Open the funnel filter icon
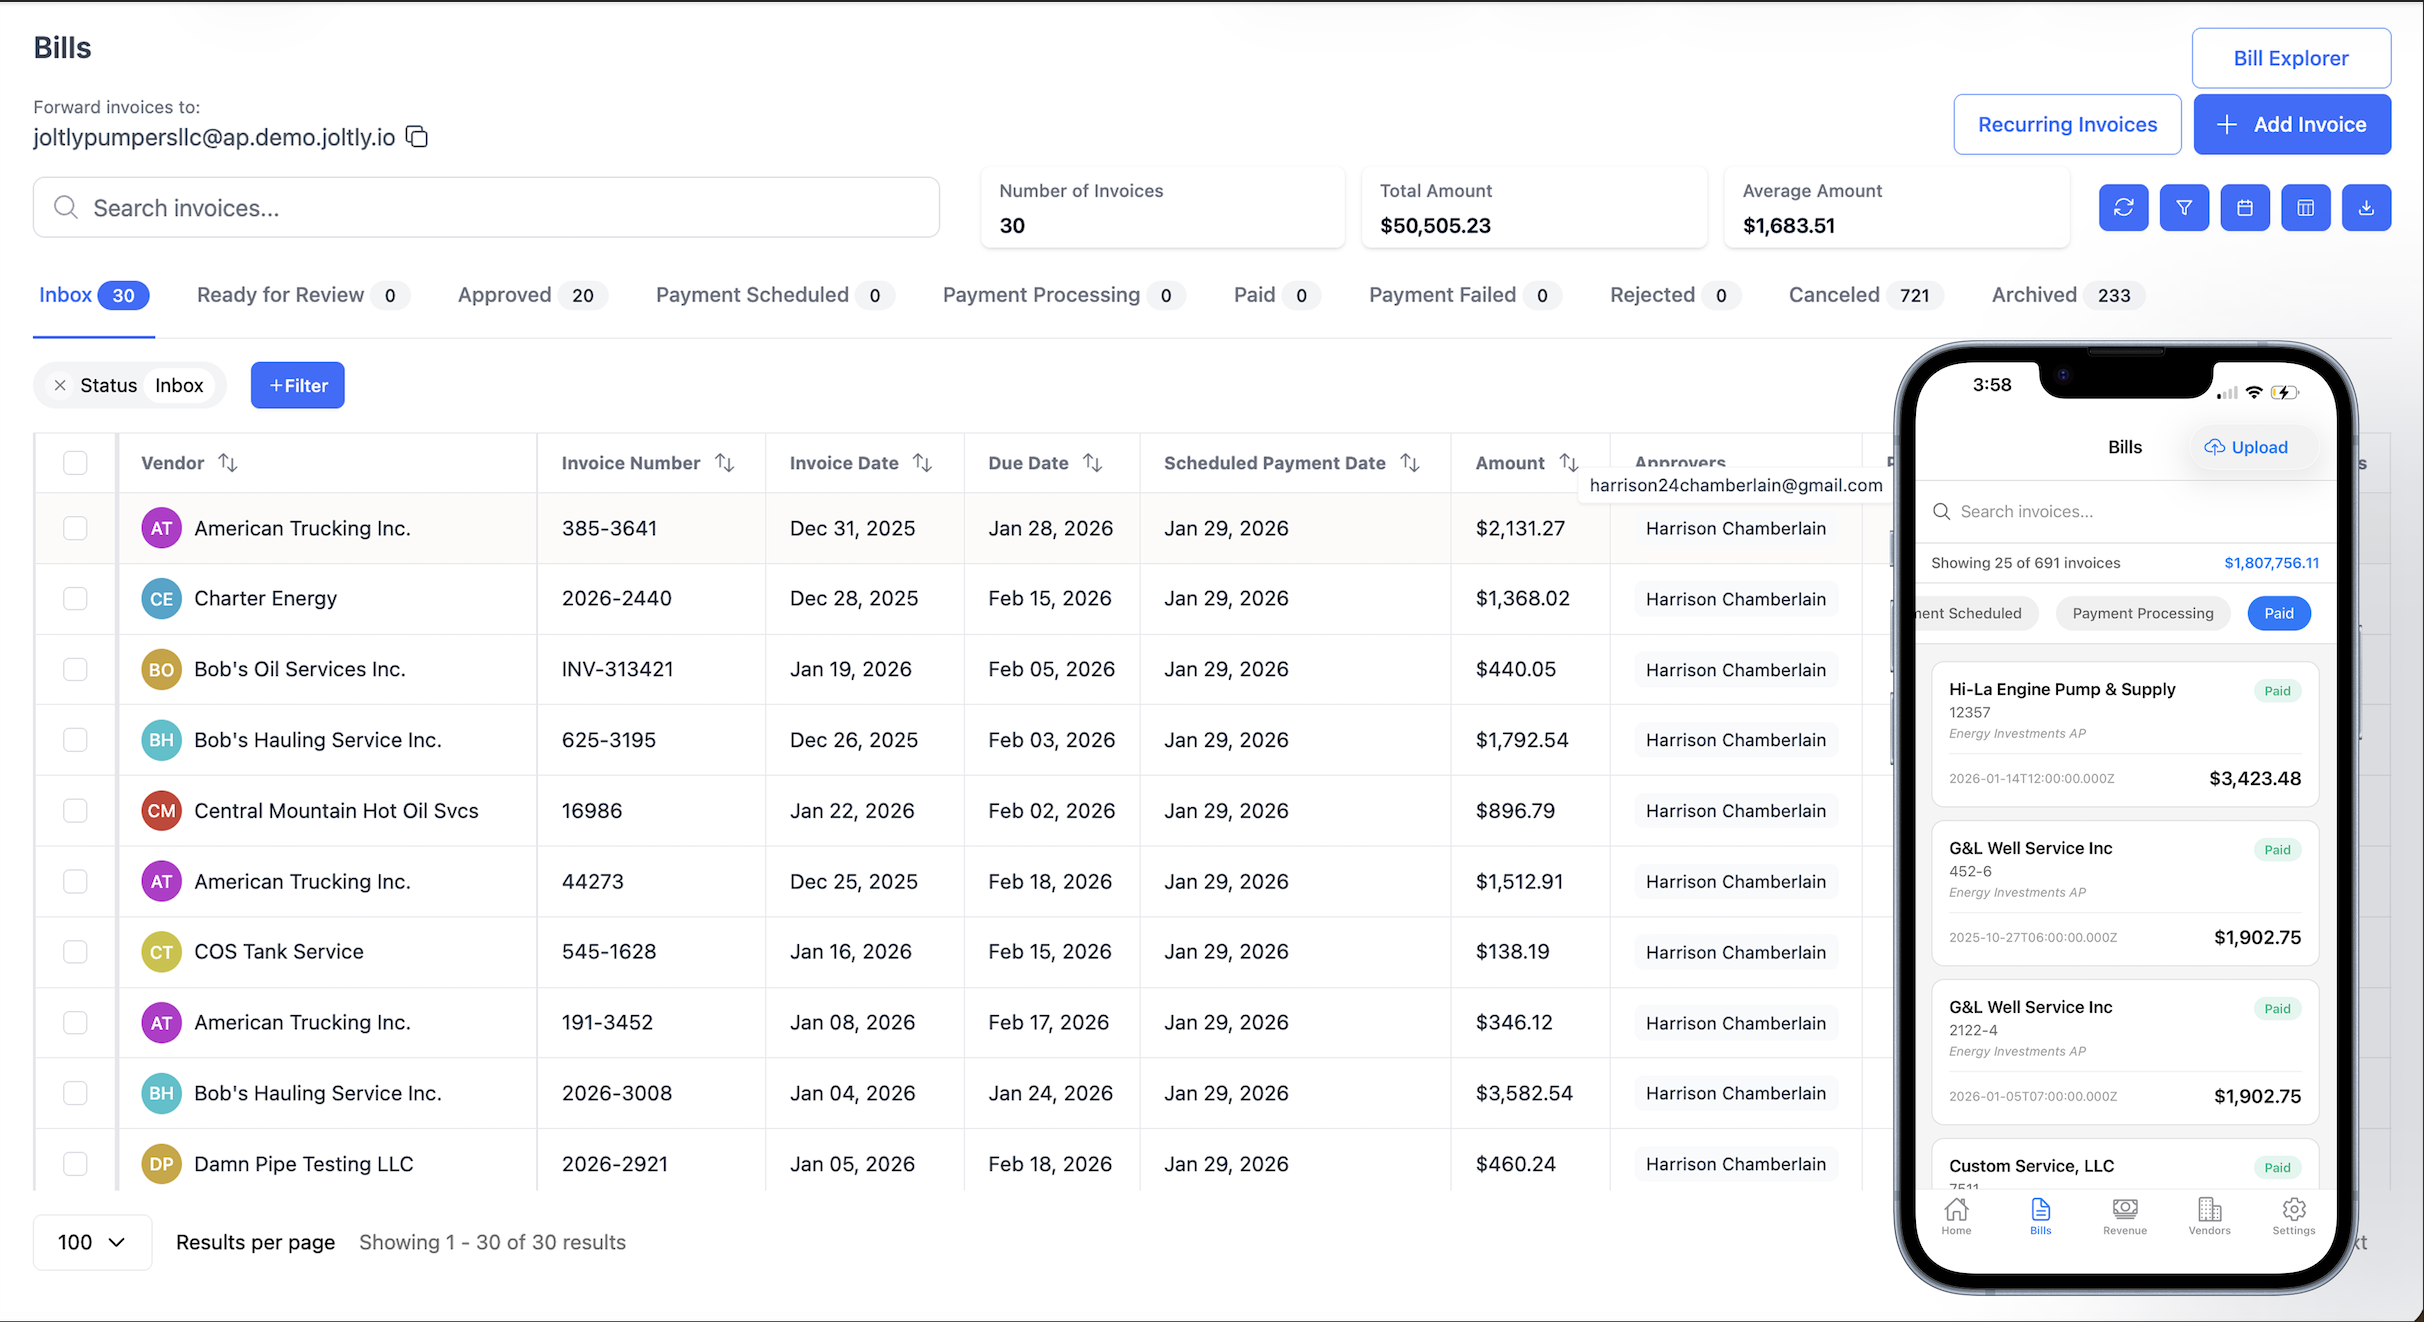The width and height of the screenshot is (2424, 1322). click(2184, 208)
